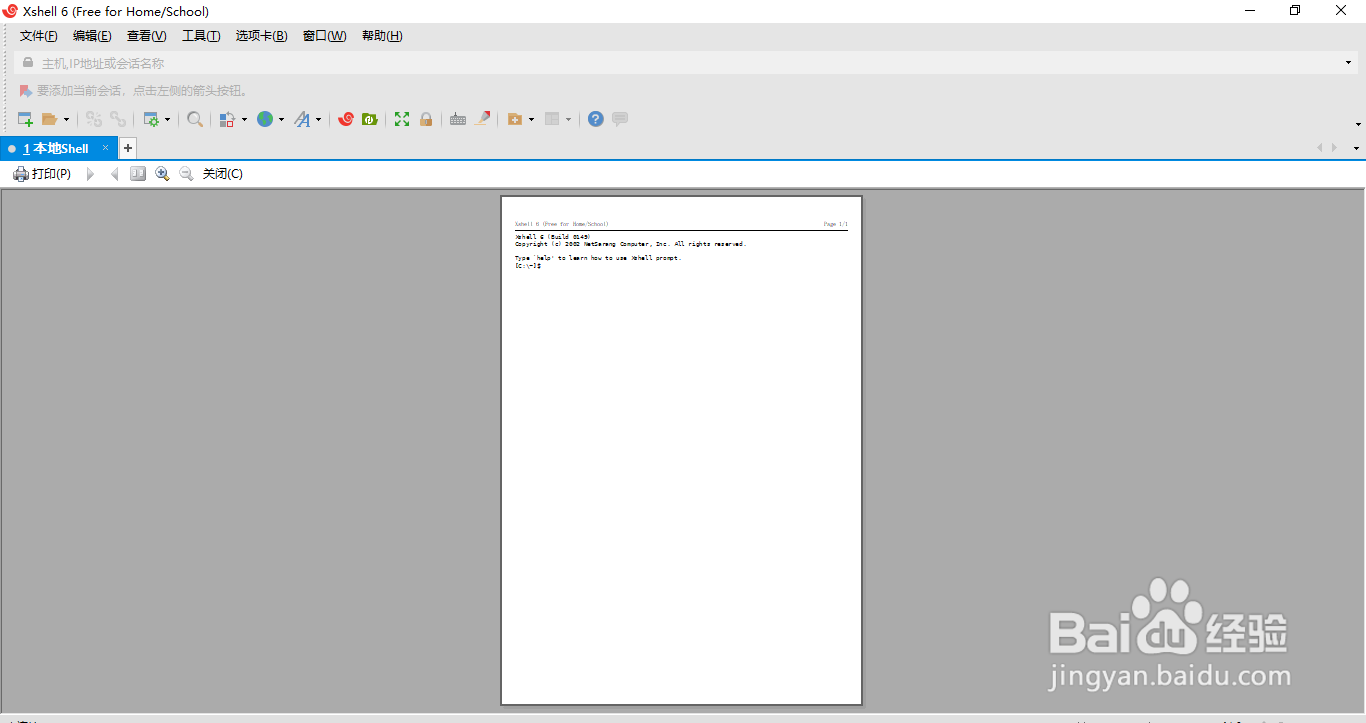The height and width of the screenshot is (723, 1366).
Task: Click the highlighter pen icon
Action: (482, 119)
